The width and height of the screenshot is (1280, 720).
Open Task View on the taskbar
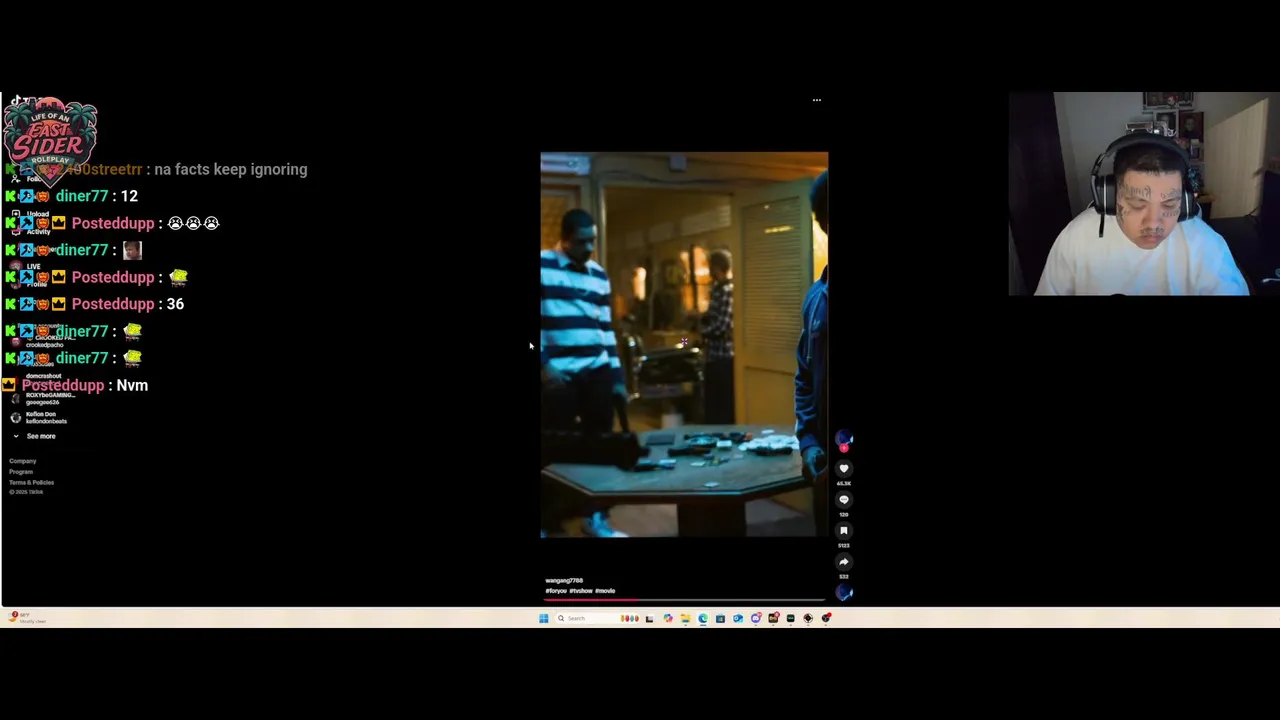(x=649, y=618)
